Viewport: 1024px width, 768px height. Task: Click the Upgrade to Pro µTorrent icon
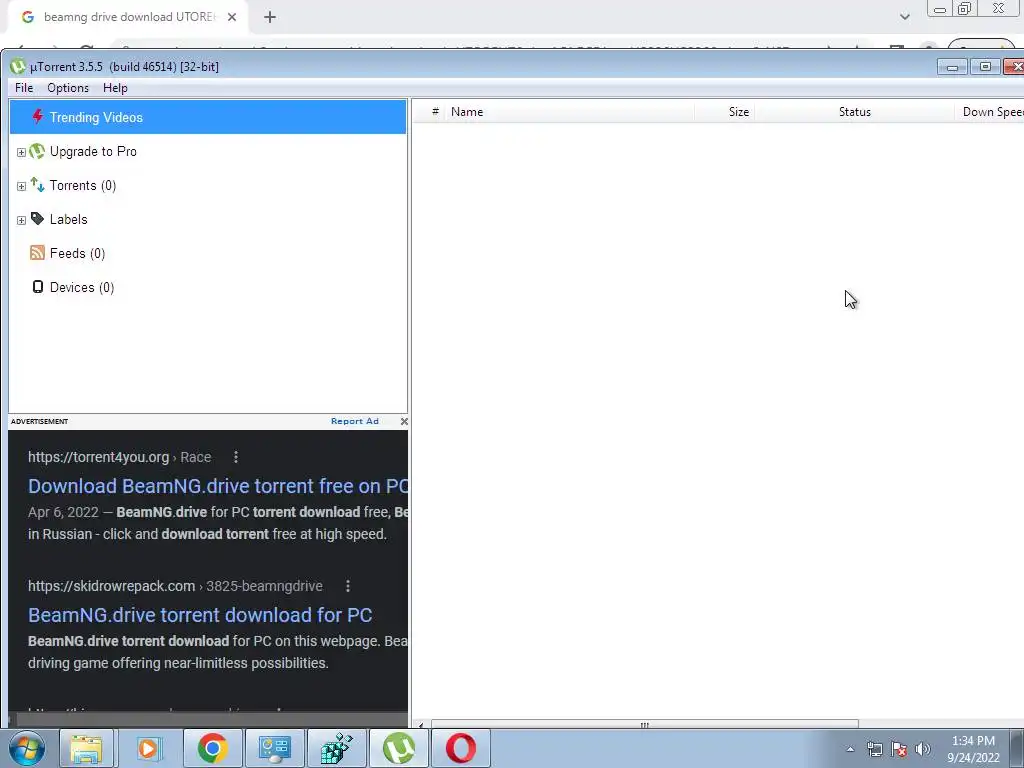tap(37, 151)
